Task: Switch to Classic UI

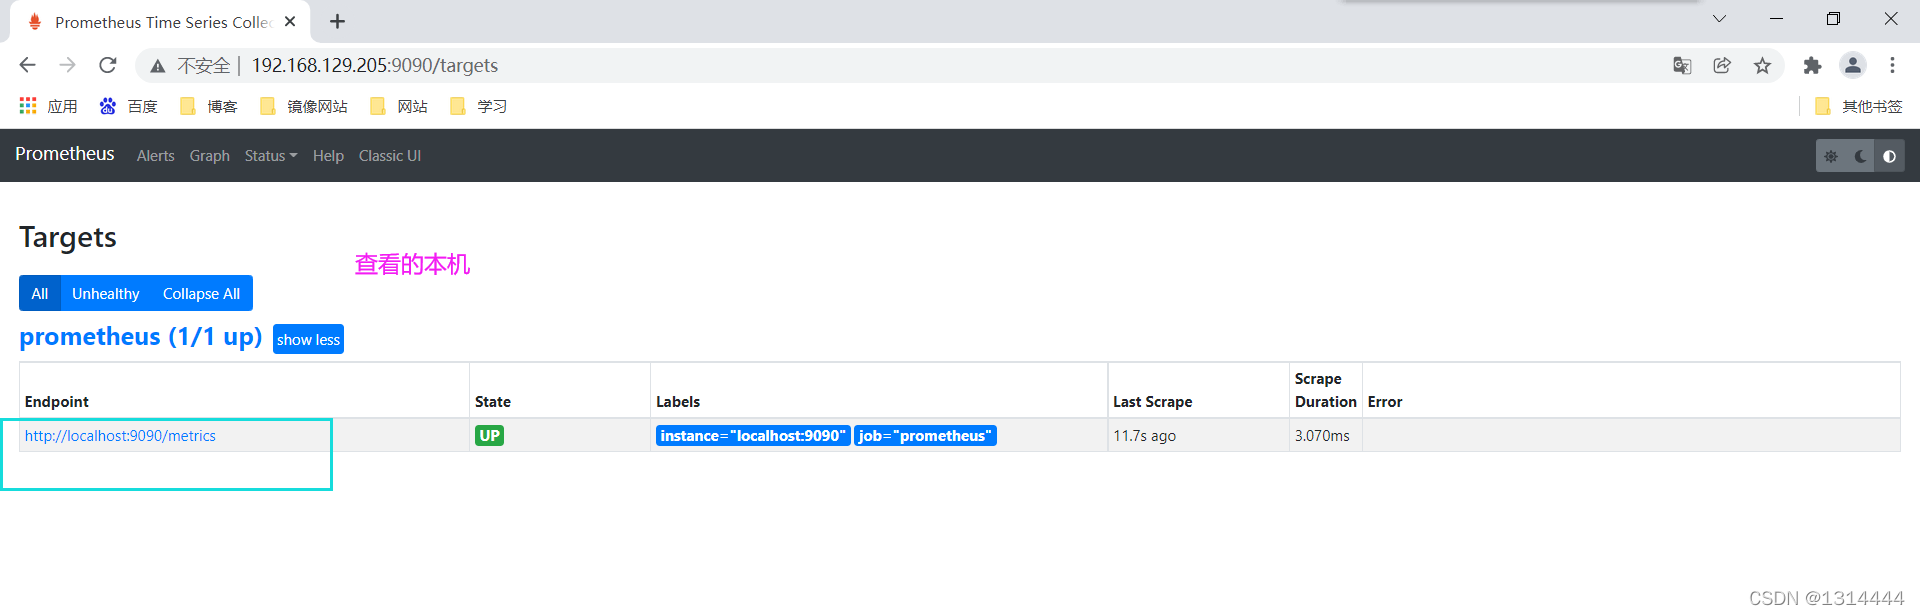Action: coord(390,156)
